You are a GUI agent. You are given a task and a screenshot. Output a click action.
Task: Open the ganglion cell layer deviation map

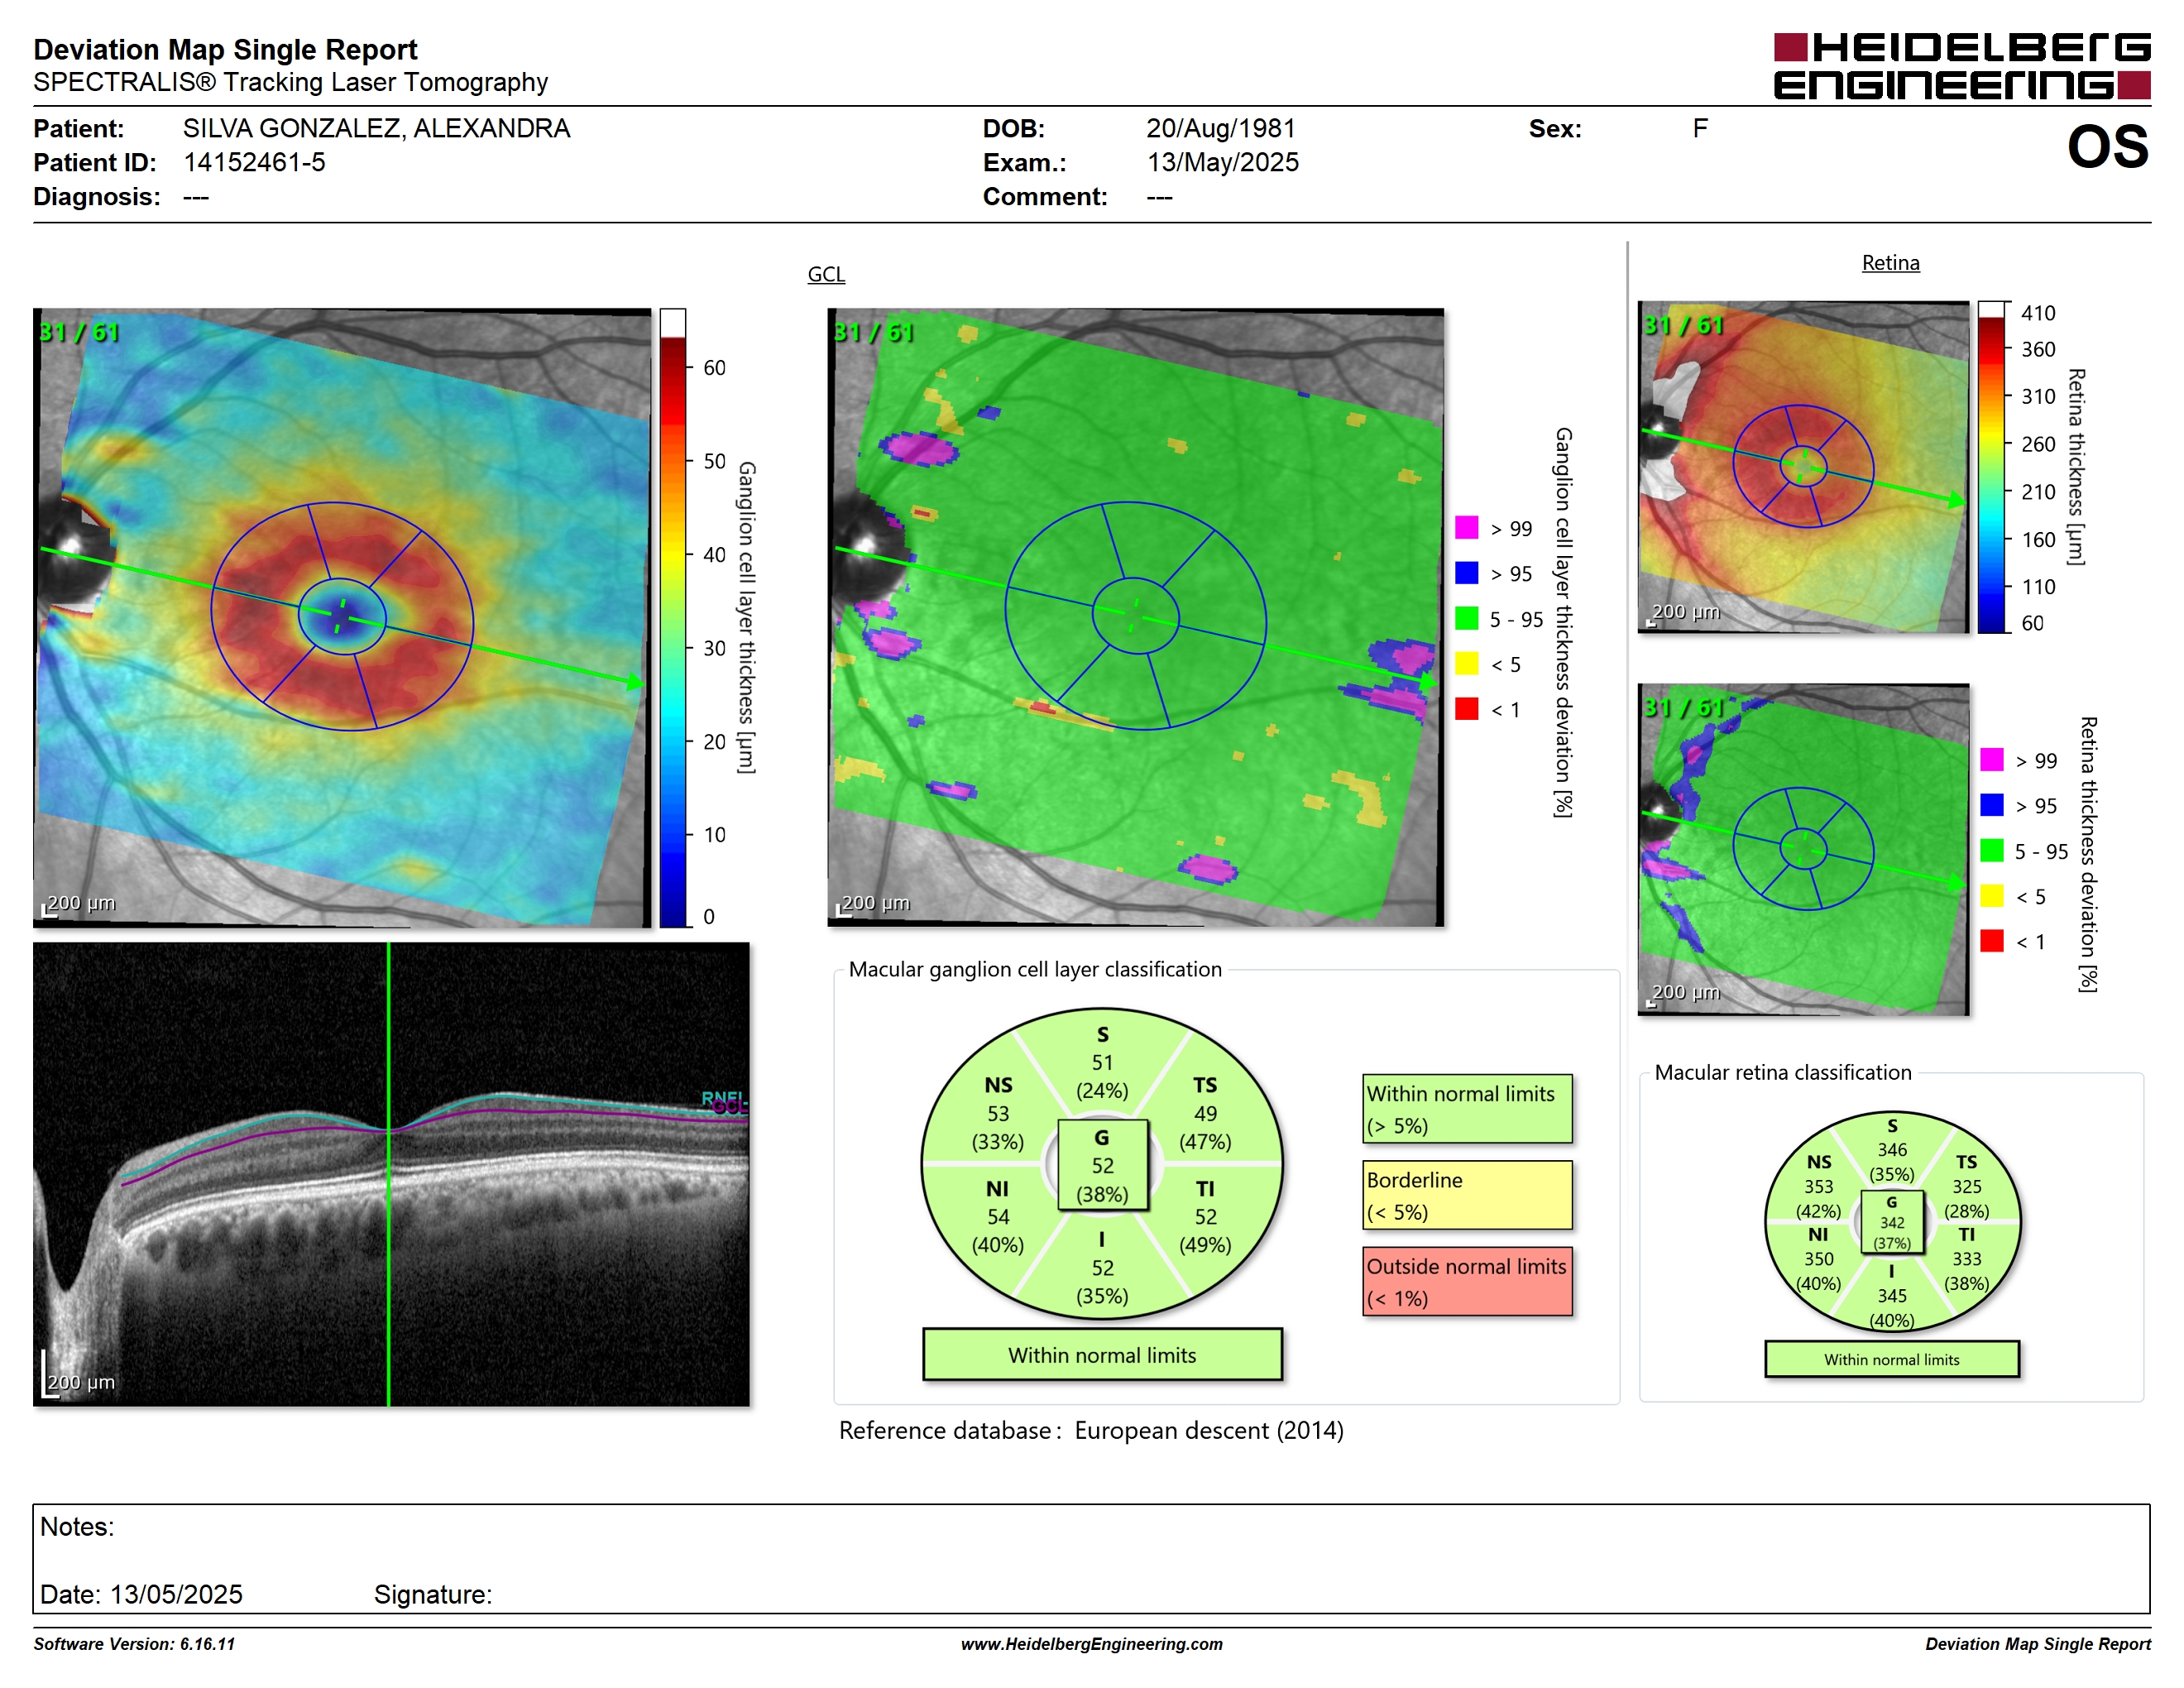point(1135,617)
